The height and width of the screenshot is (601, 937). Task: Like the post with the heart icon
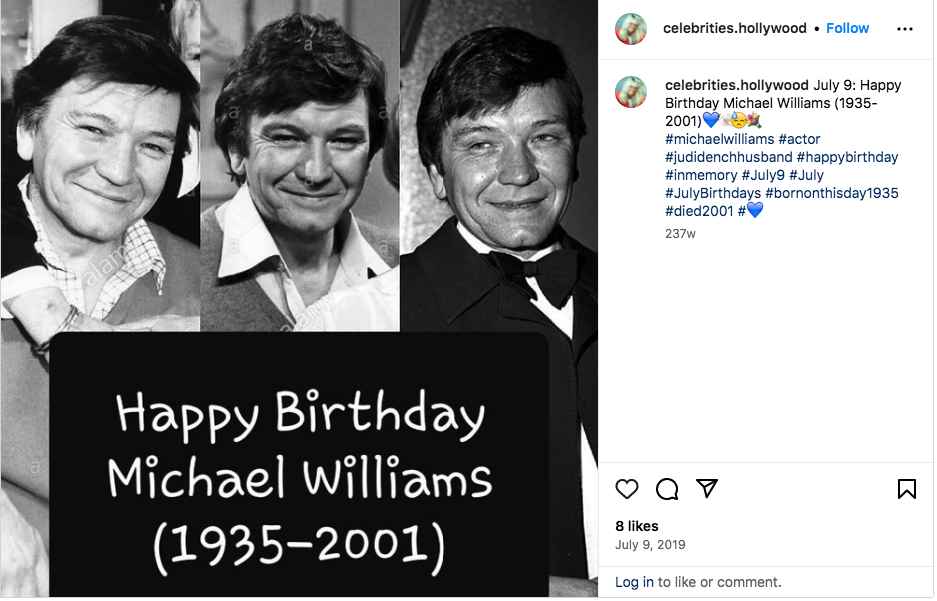627,489
